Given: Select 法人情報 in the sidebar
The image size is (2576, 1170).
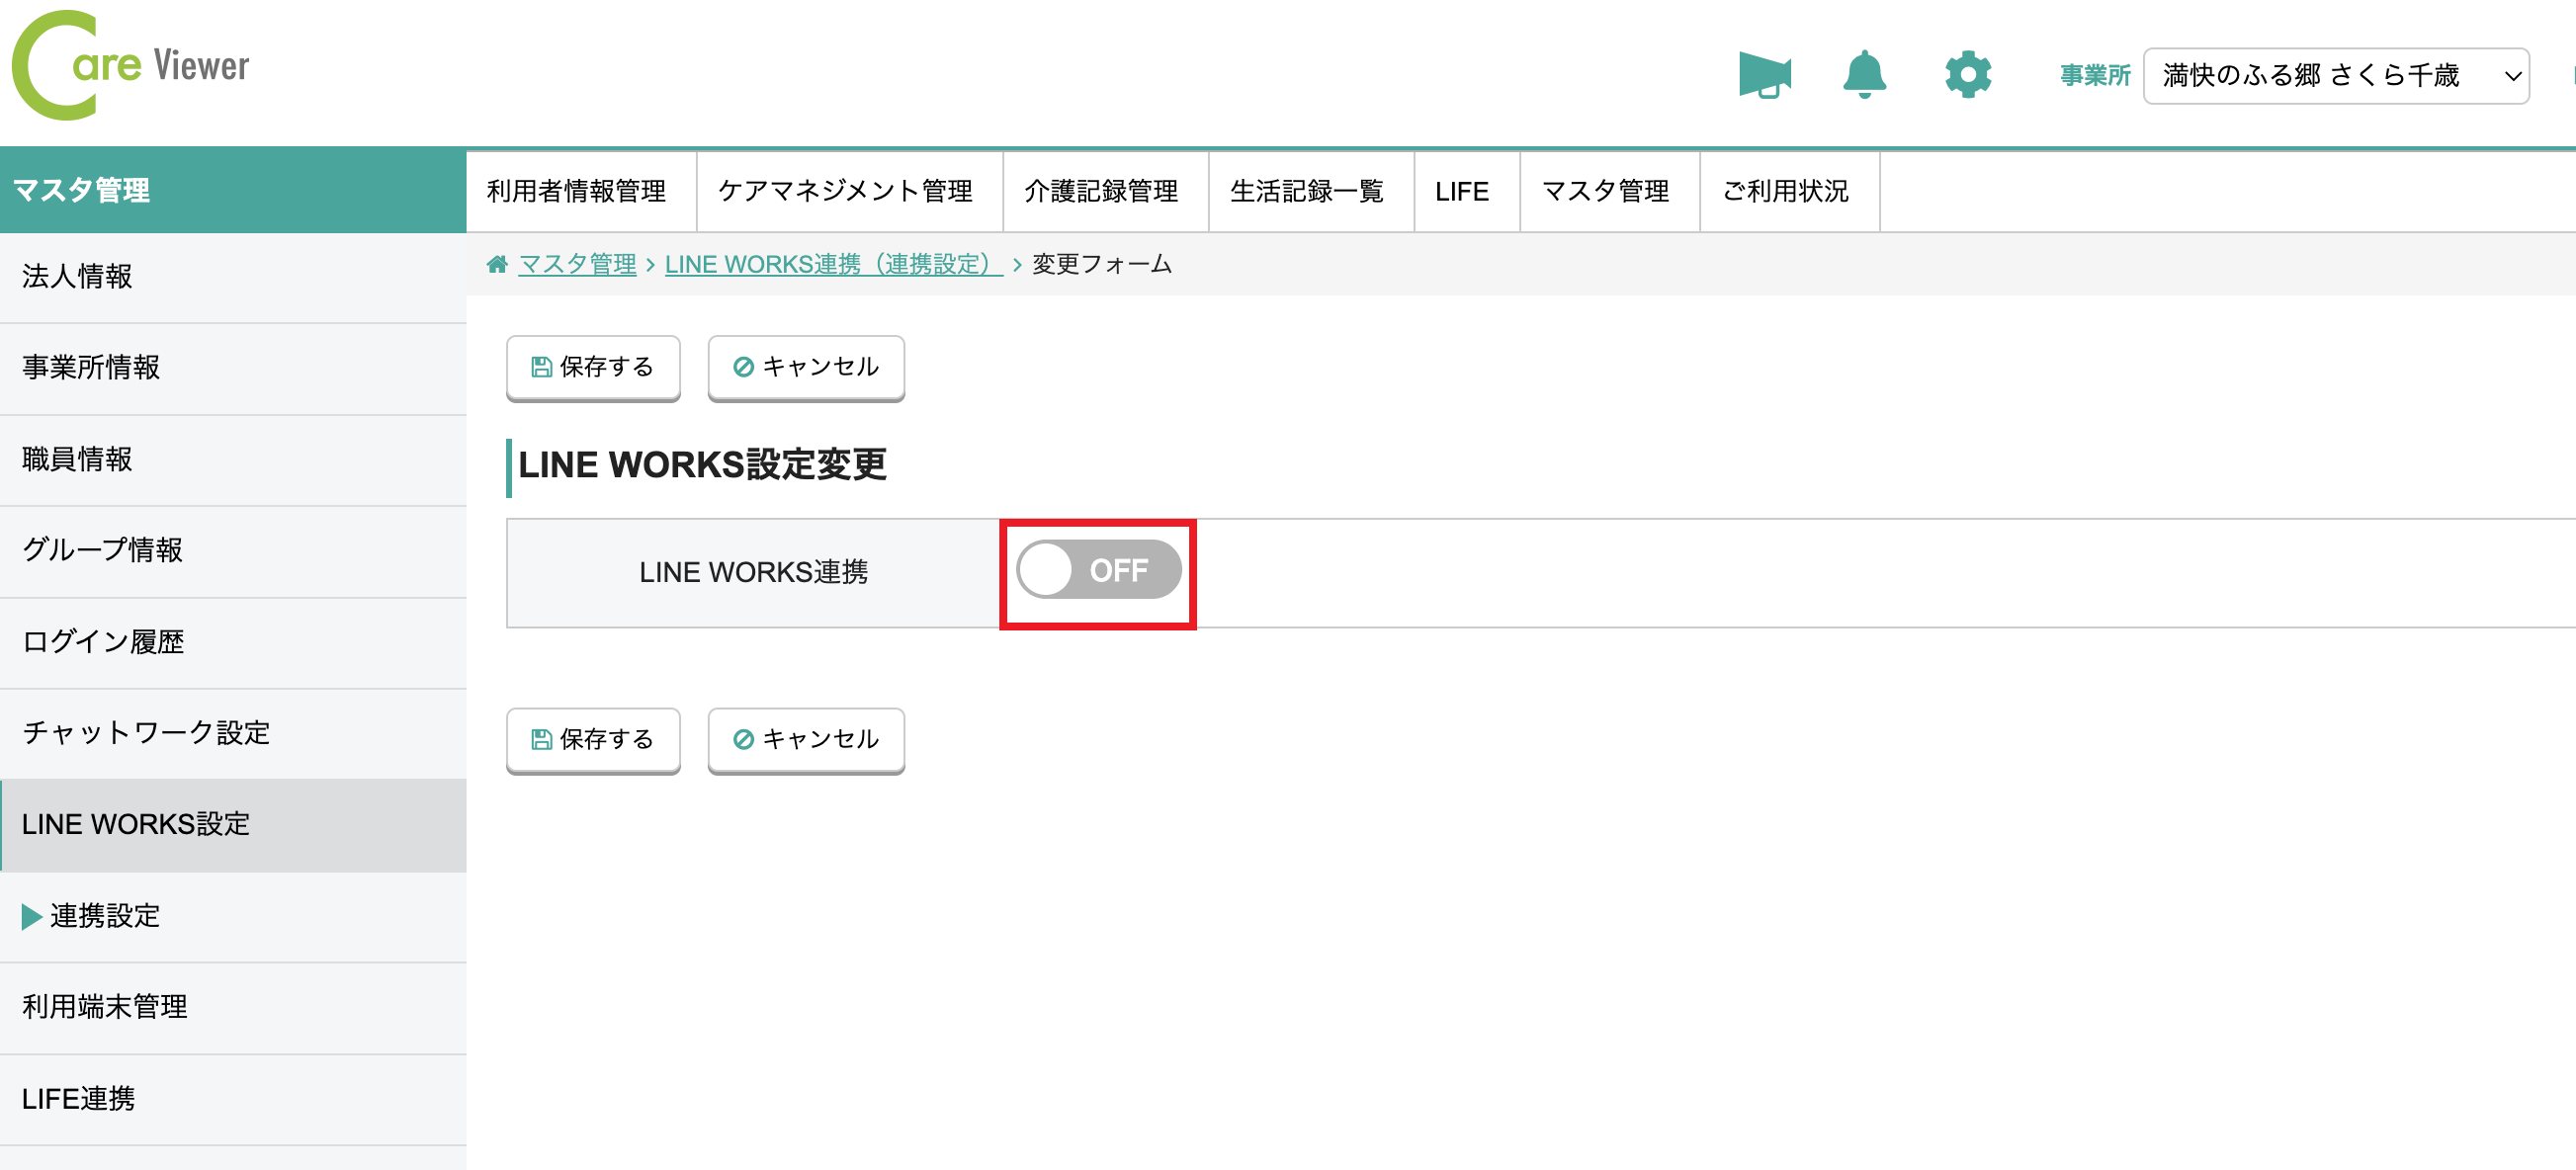Looking at the screenshot, I should (76, 277).
